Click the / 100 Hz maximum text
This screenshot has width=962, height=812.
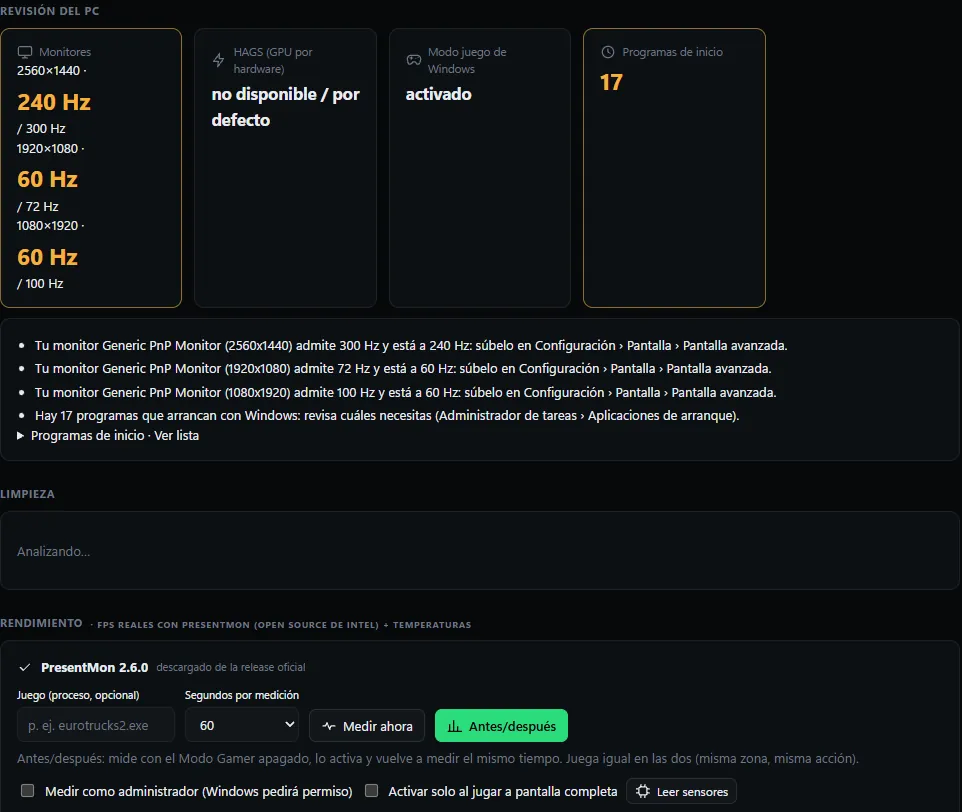[x=40, y=284]
